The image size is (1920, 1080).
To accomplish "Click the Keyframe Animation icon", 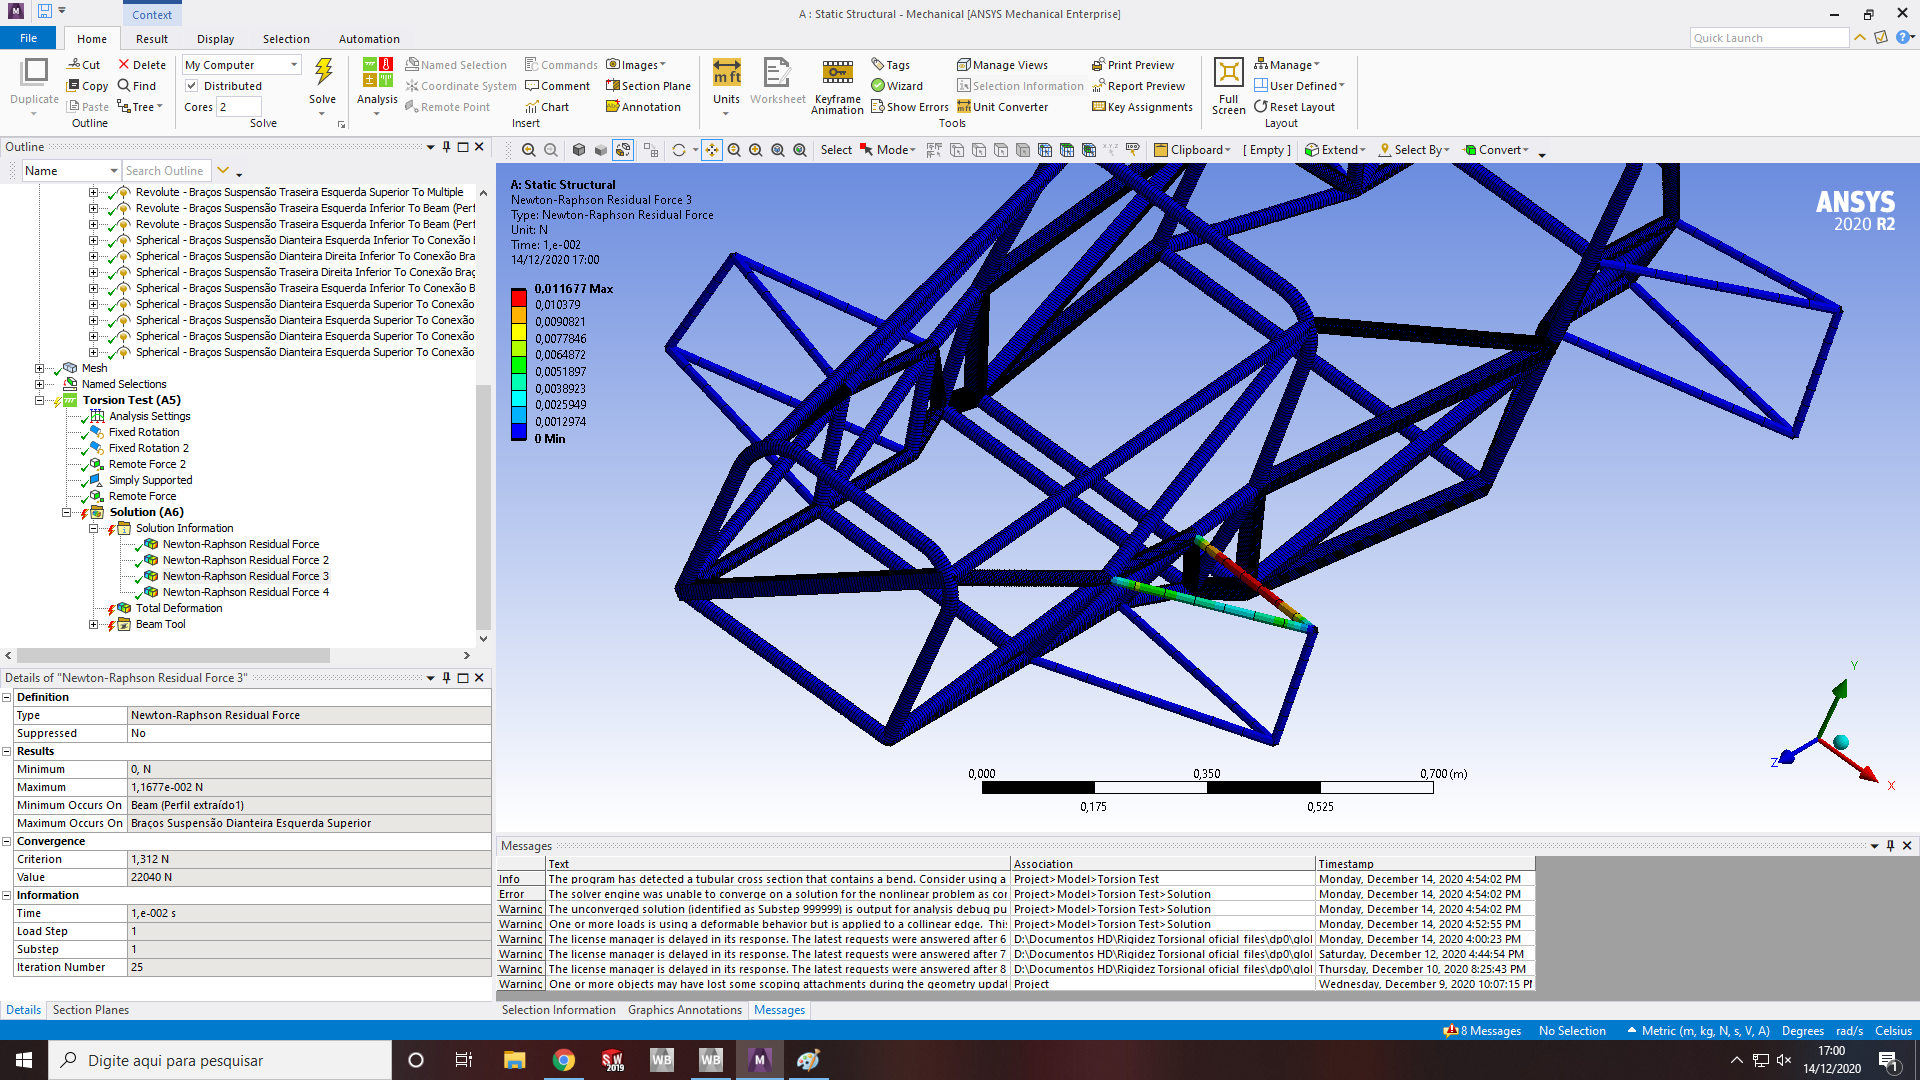I will point(837,72).
